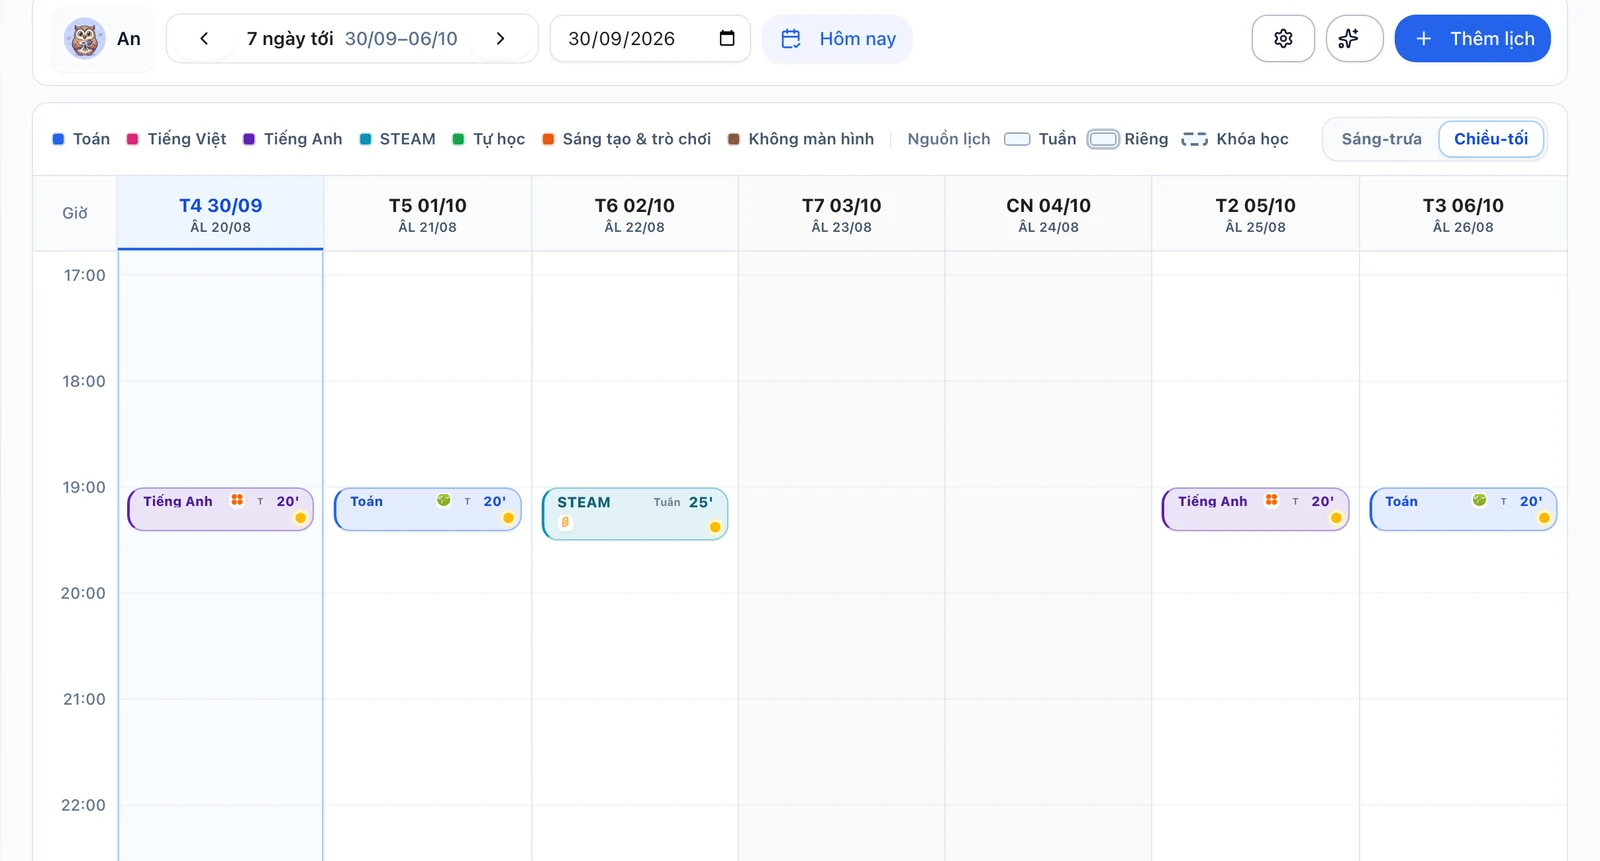Click the Thêm lịch button
This screenshot has width=1600, height=861.
click(x=1472, y=39)
